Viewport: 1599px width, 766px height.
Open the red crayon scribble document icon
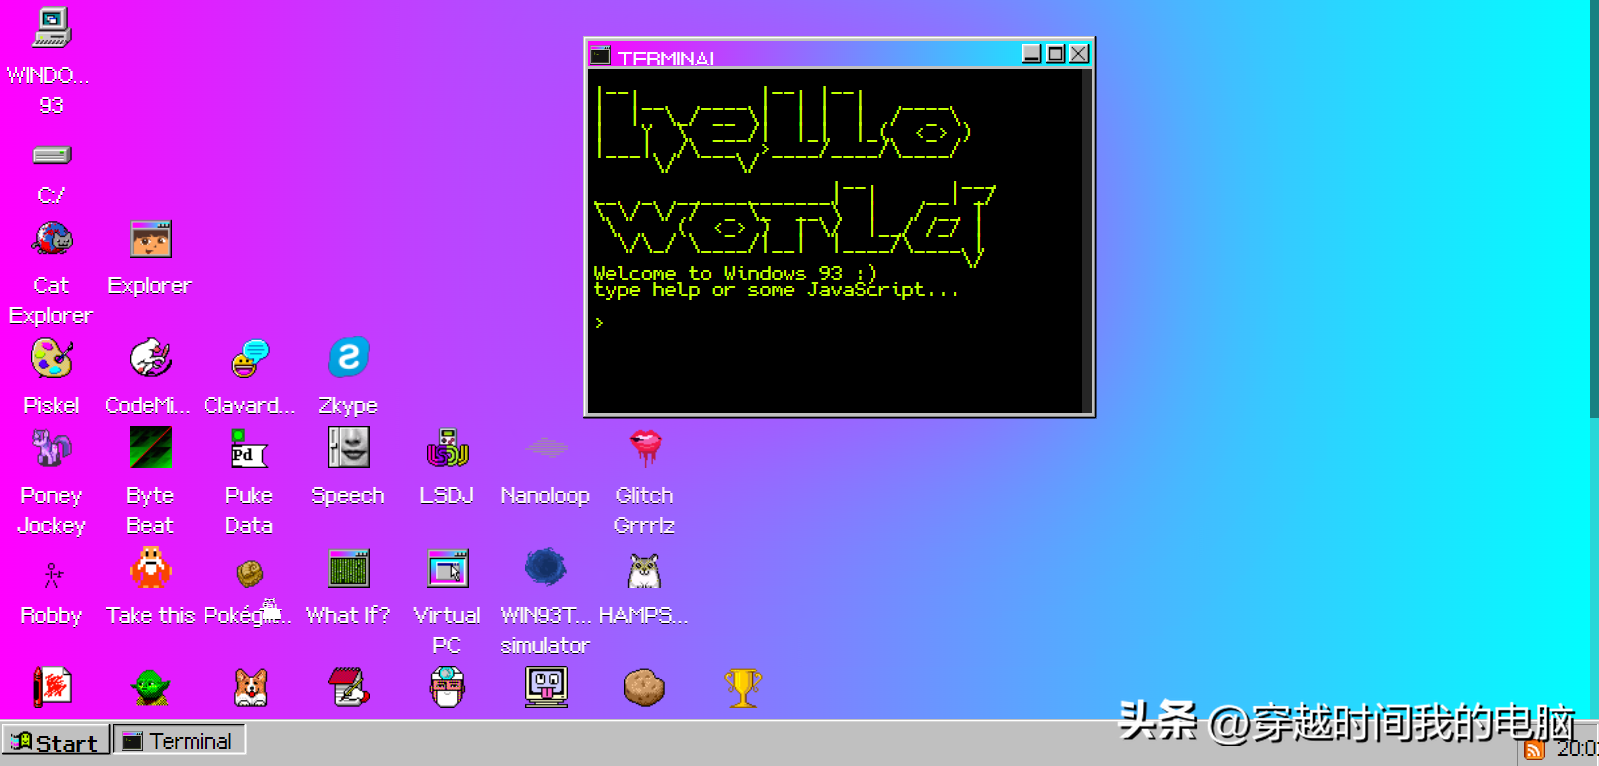[52, 687]
